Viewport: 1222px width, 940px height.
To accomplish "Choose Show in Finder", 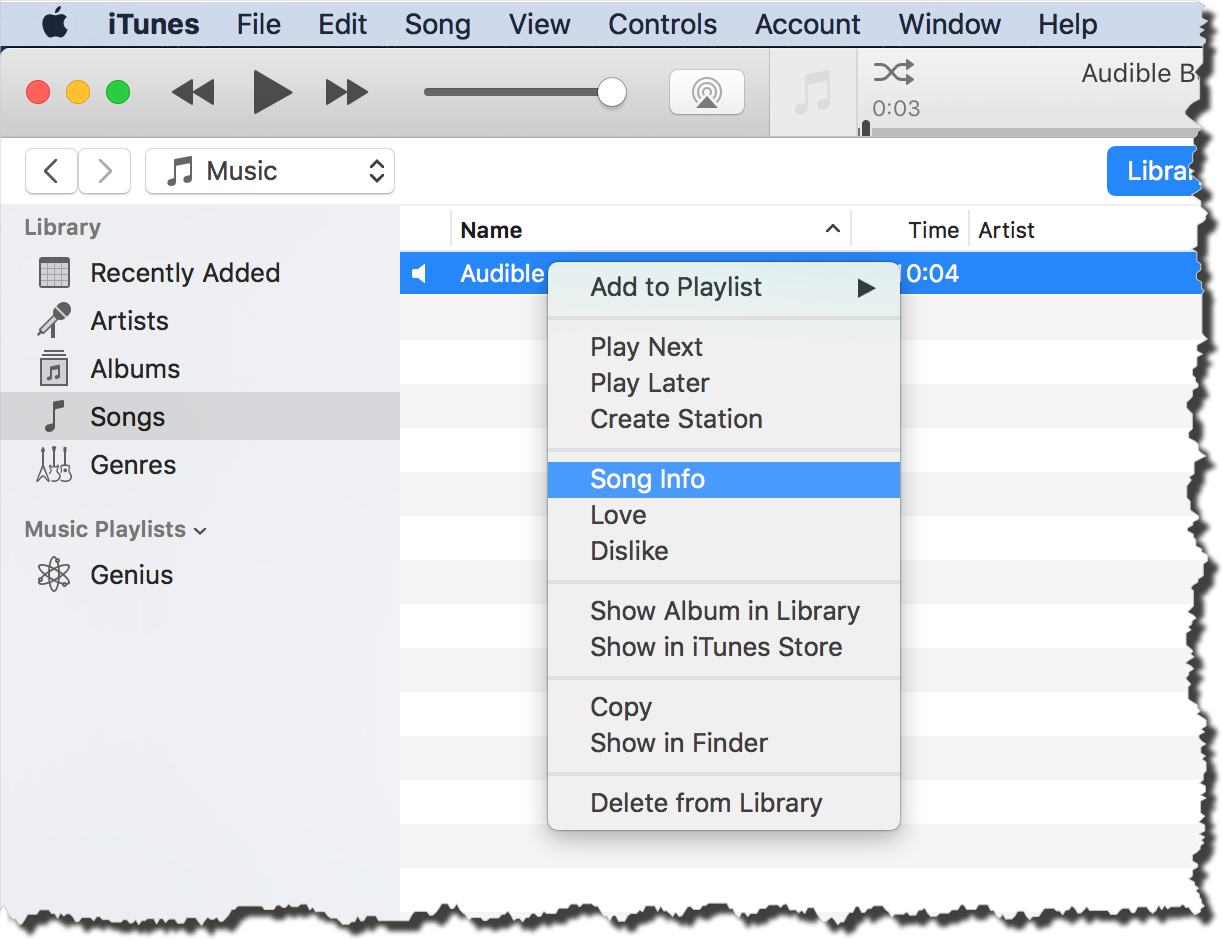I will (x=724, y=743).
